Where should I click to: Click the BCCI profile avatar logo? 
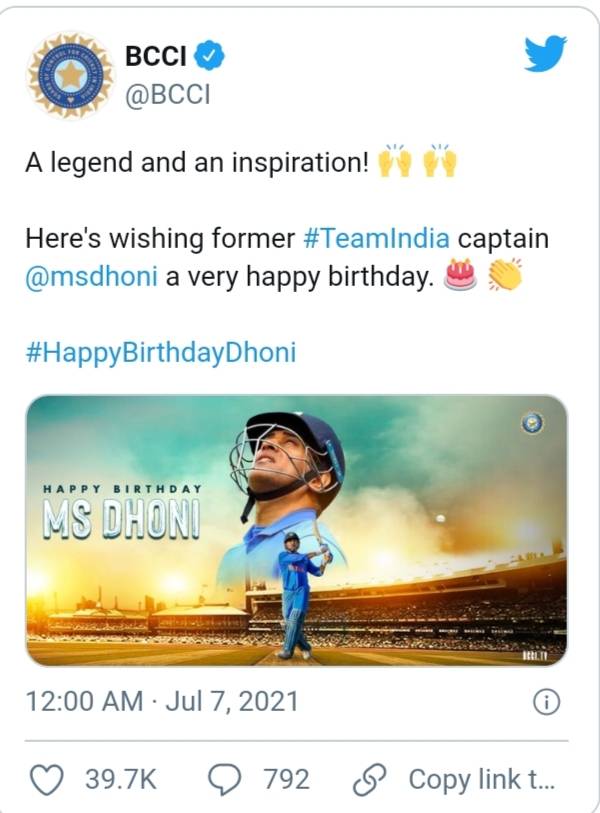tap(70, 74)
